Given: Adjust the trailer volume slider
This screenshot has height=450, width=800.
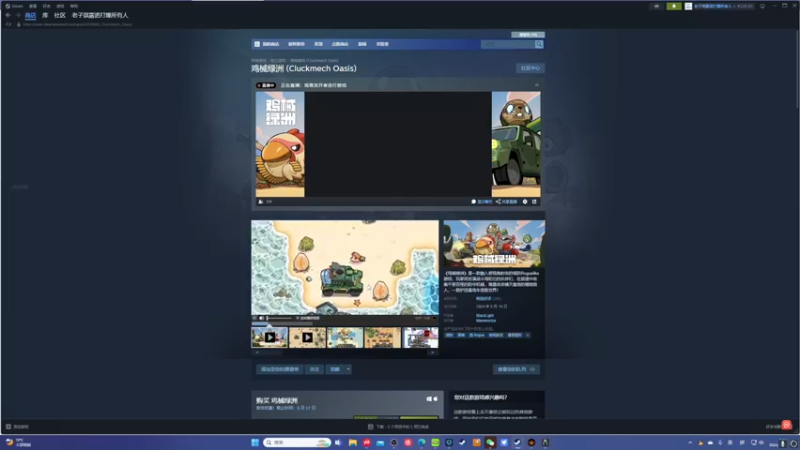Looking at the screenshot, I should (279, 318).
